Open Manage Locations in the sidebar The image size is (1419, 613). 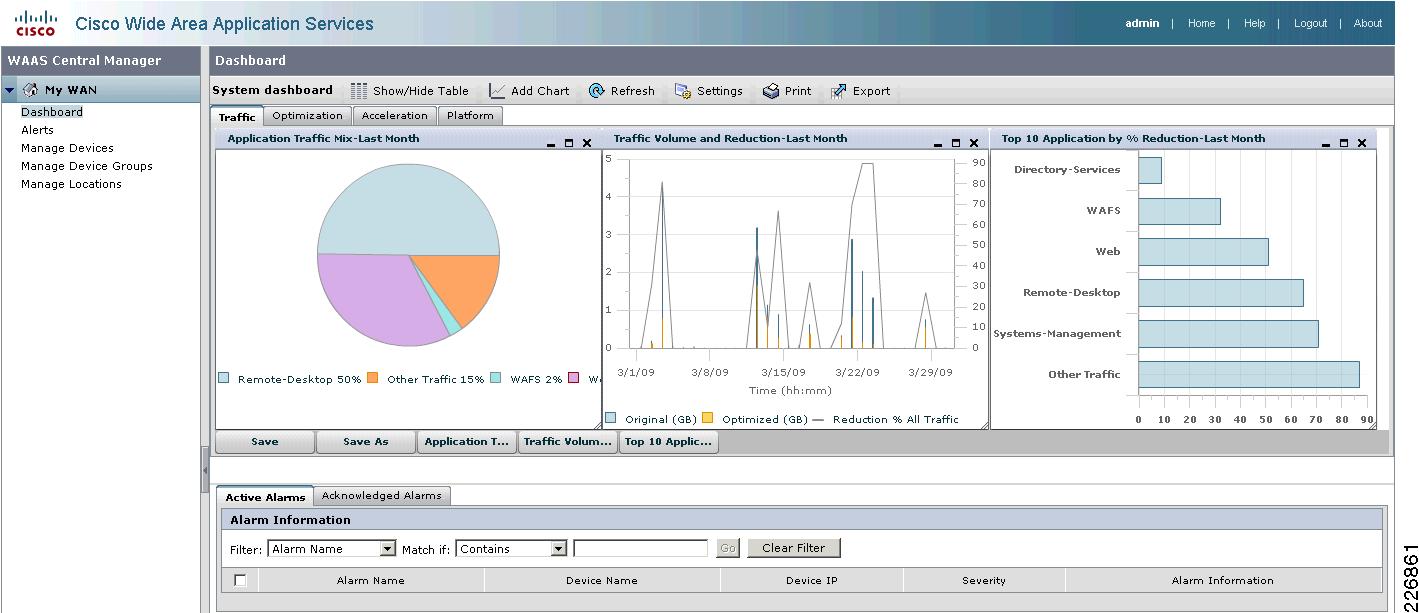click(x=72, y=184)
